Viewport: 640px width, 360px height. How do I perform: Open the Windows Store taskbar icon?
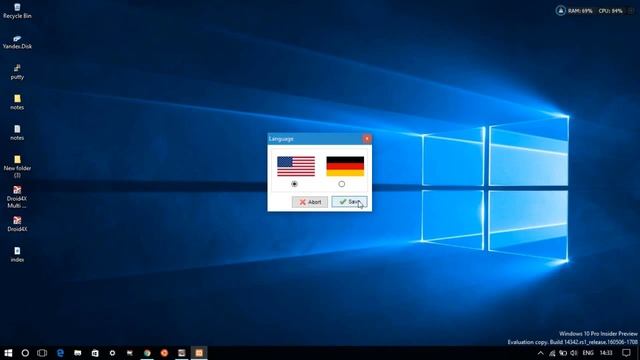click(95, 353)
